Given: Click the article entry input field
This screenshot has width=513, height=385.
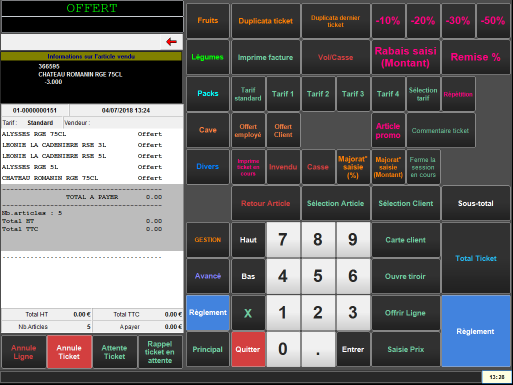Looking at the screenshot, I should tap(81, 42).
